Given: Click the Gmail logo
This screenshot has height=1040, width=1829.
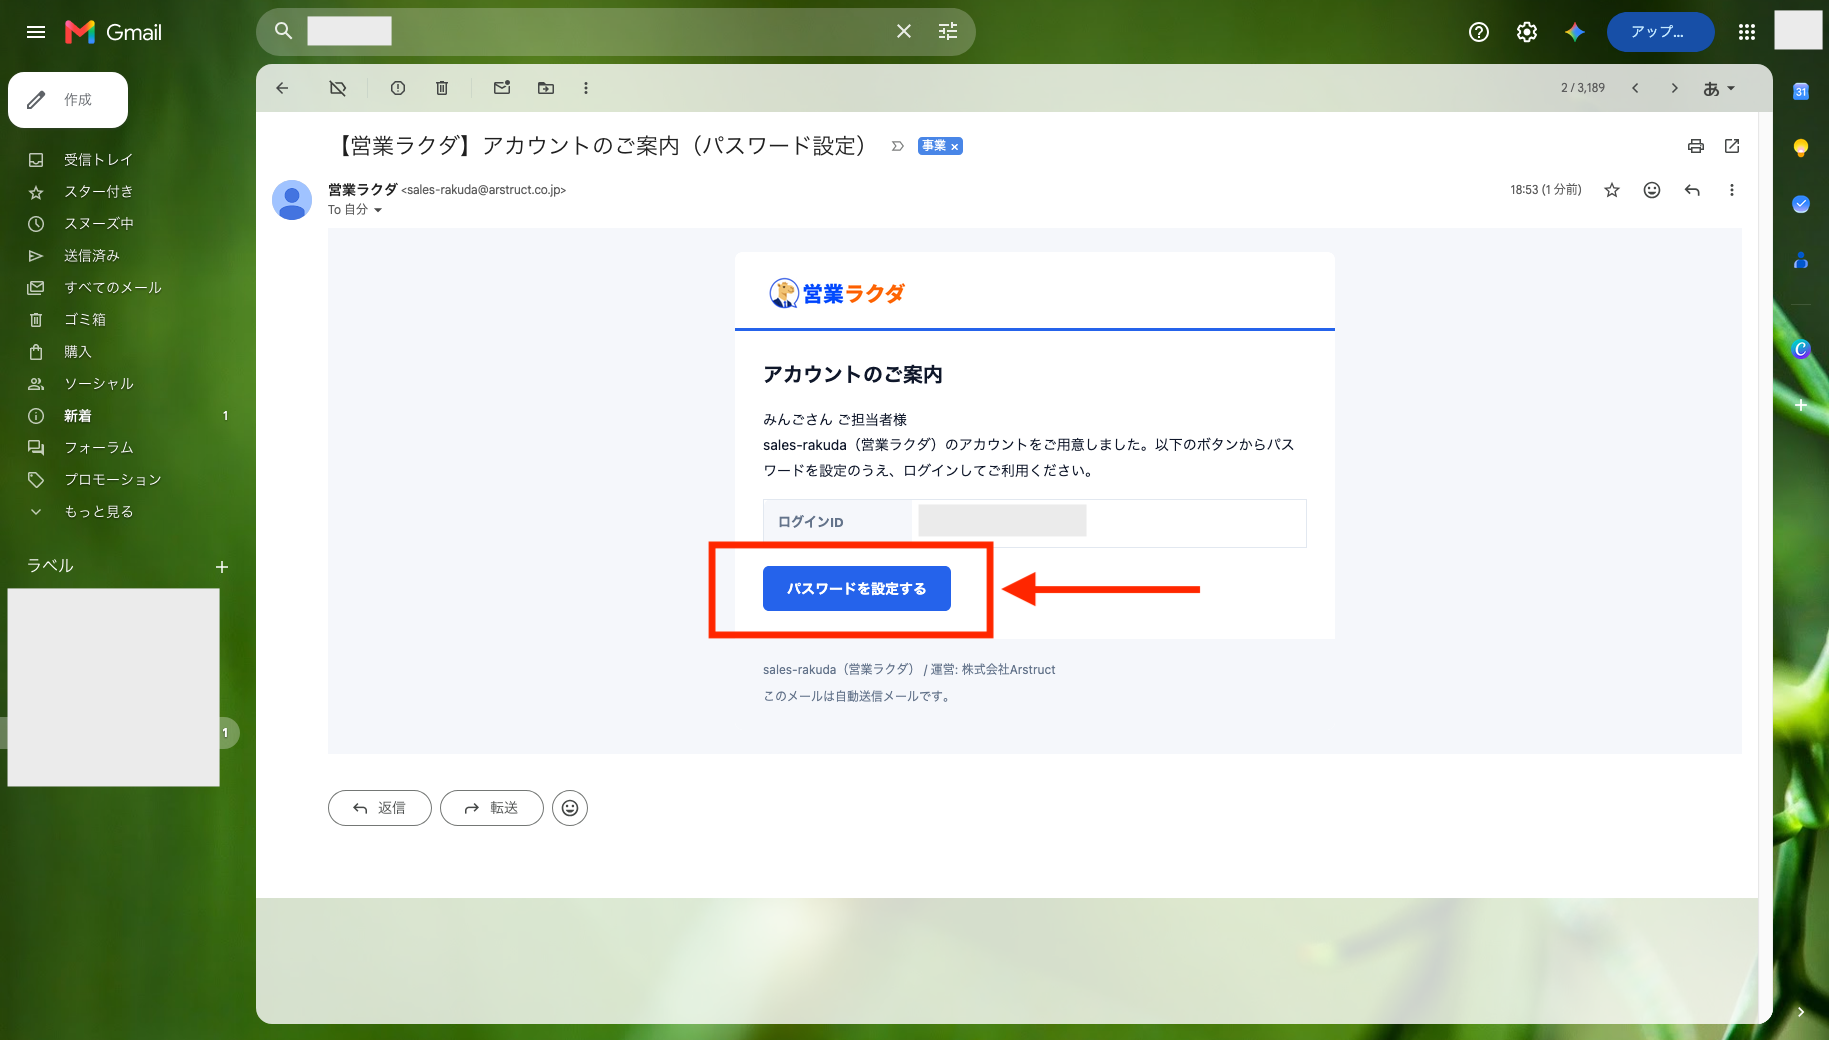Looking at the screenshot, I should coord(113,32).
